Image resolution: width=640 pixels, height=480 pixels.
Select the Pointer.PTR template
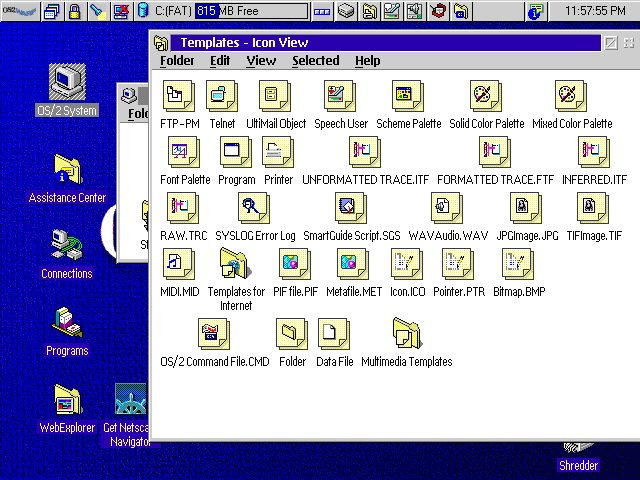[x=458, y=264]
